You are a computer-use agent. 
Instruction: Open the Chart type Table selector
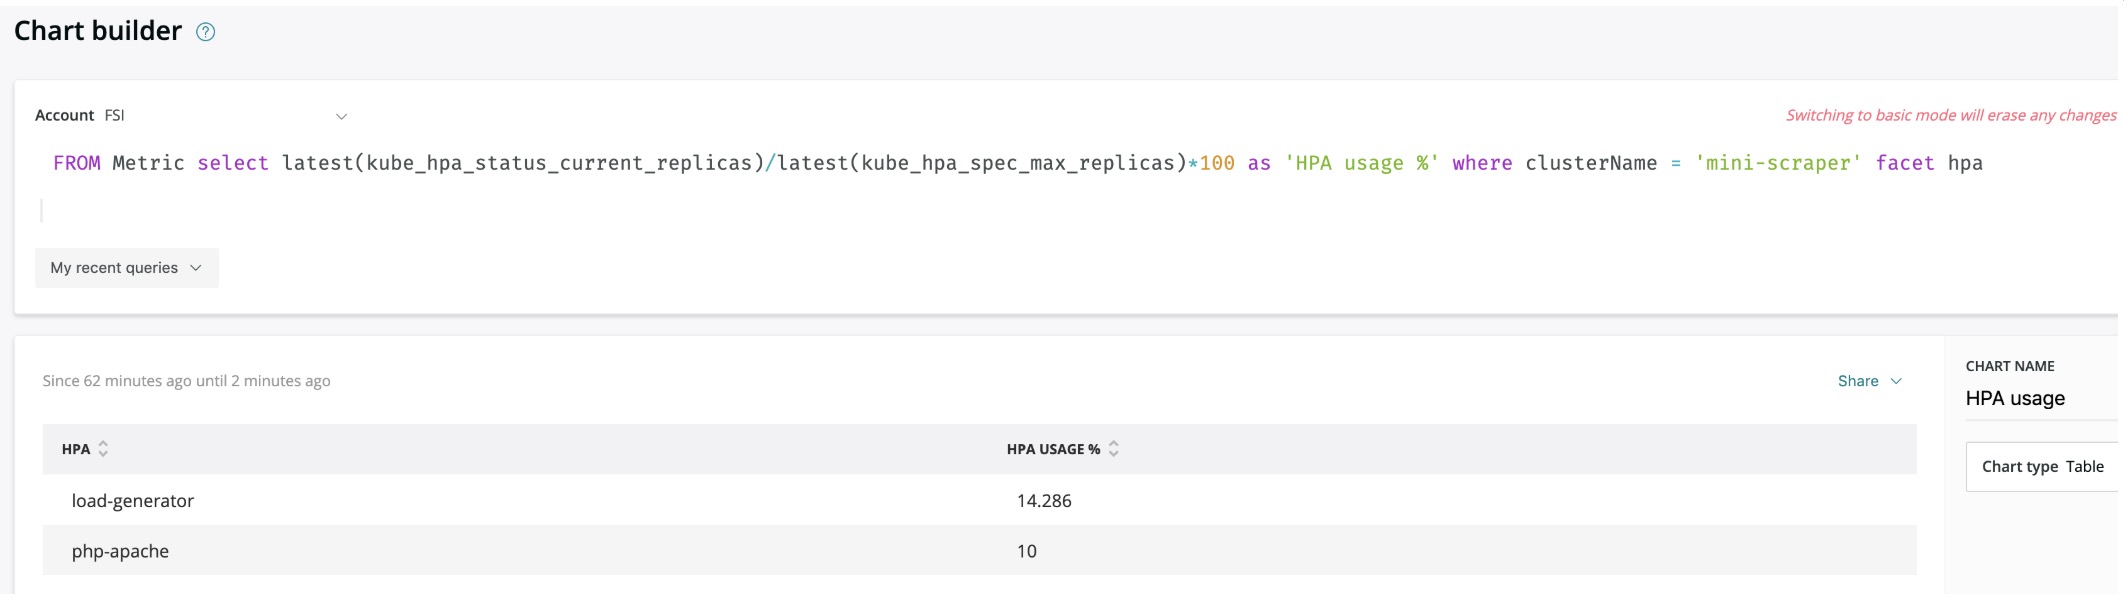point(2042,467)
